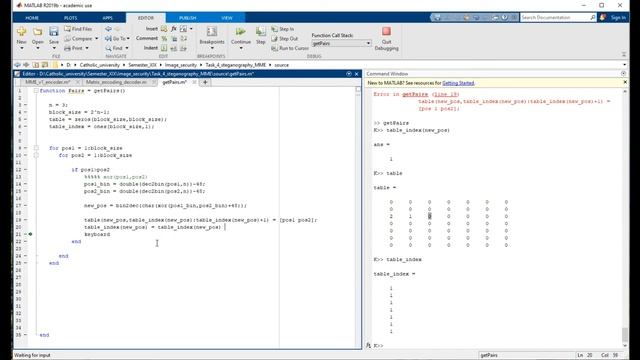Click the Step In icon
The image size is (640, 360).
click(274, 29)
